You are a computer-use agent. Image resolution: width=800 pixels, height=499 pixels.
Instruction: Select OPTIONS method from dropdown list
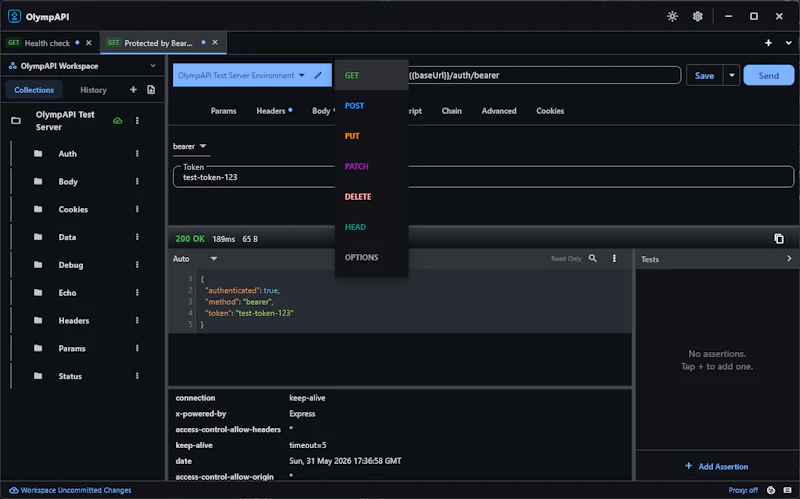coord(371,257)
